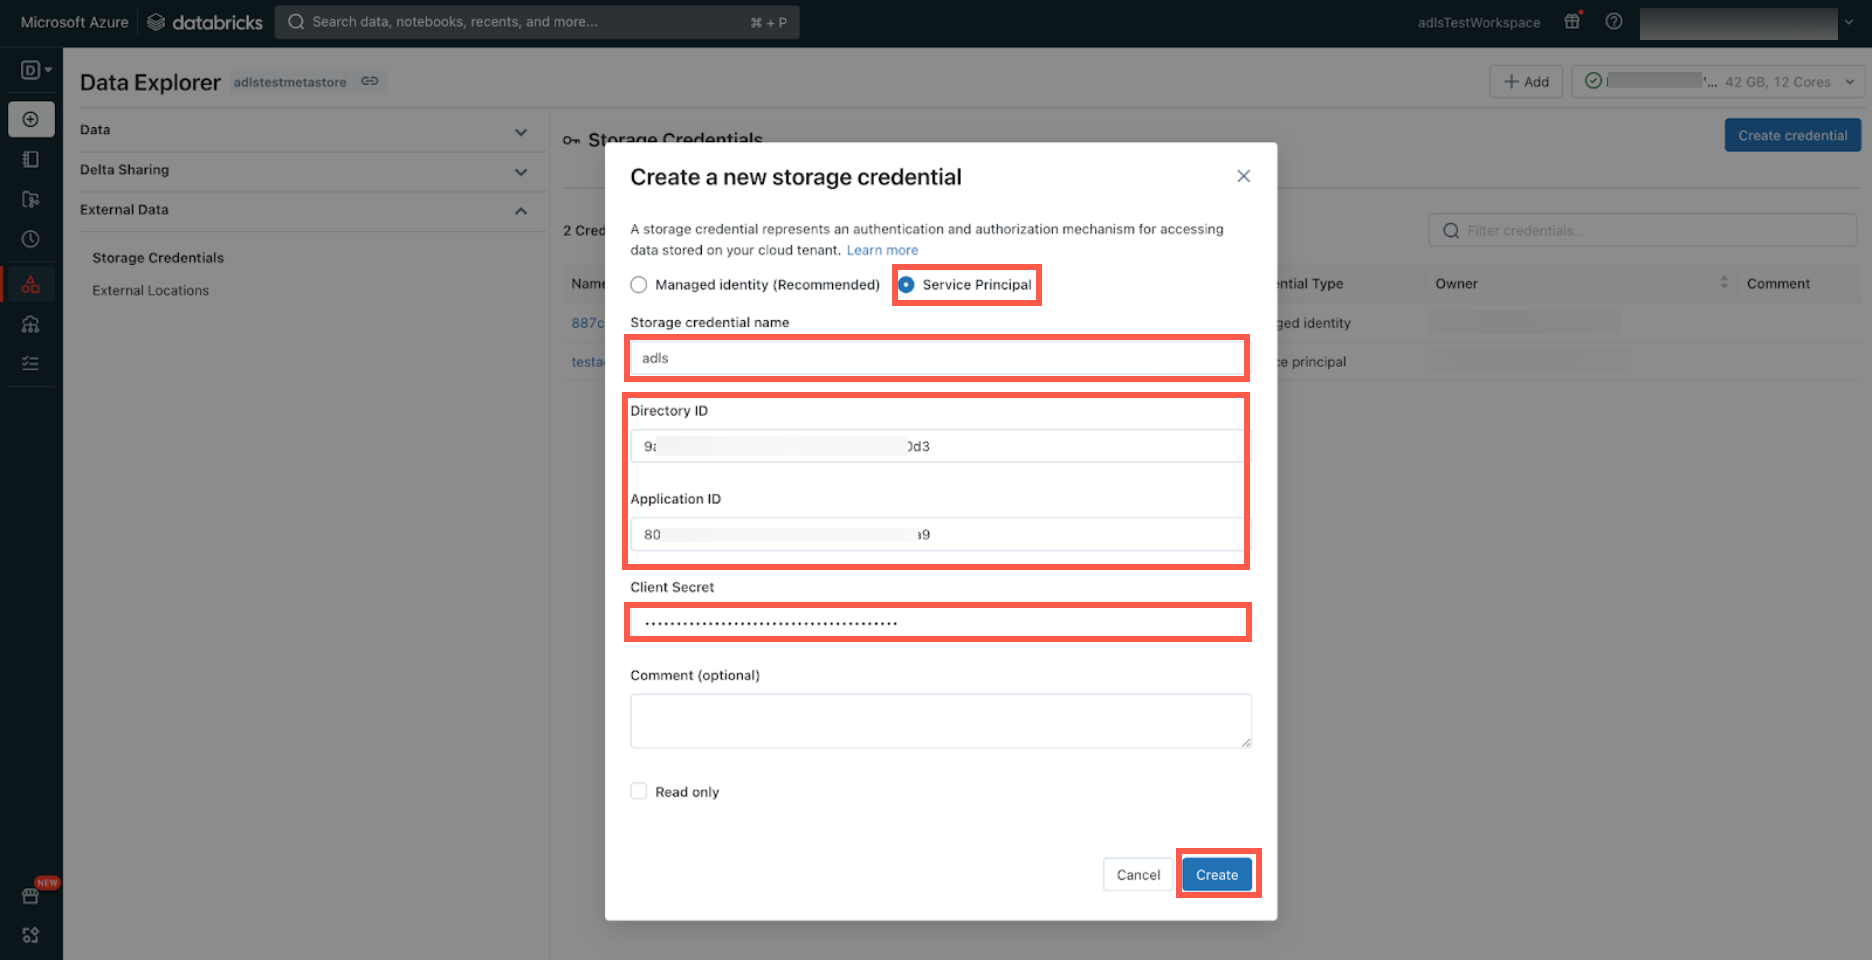1872x960 pixels.
Task: Close the storage credential dialog with X
Action: pos(1243,176)
